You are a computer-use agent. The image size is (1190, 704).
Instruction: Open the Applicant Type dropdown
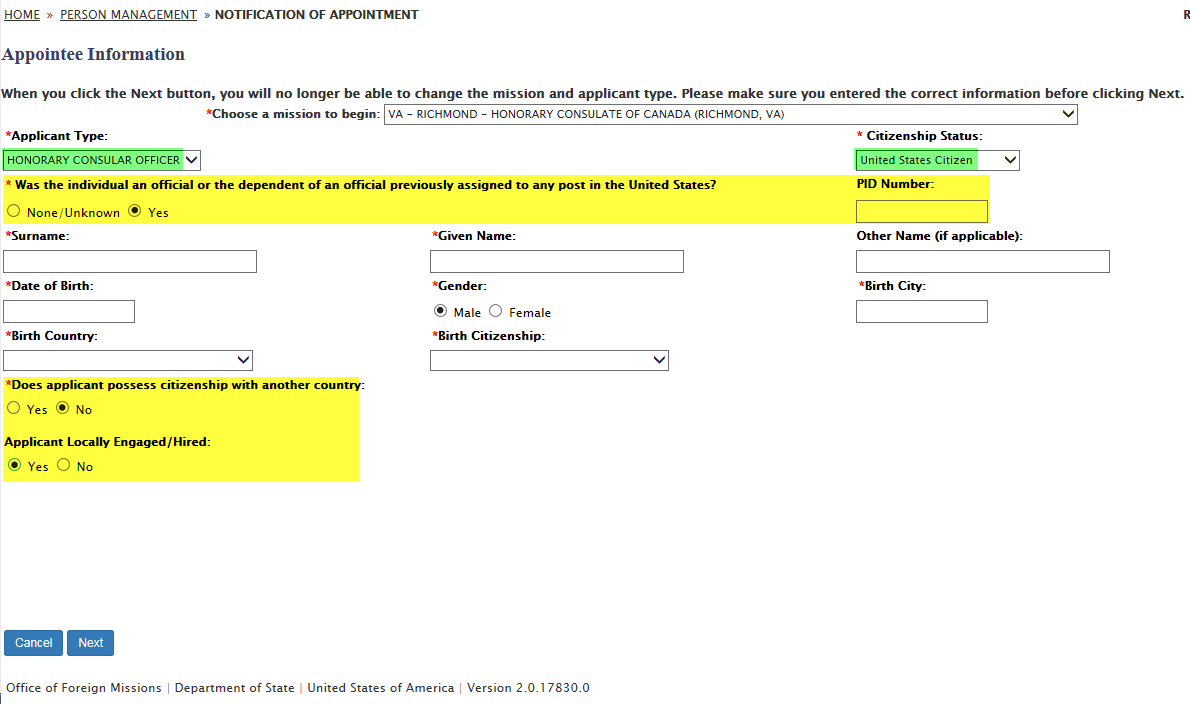click(102, 160)
